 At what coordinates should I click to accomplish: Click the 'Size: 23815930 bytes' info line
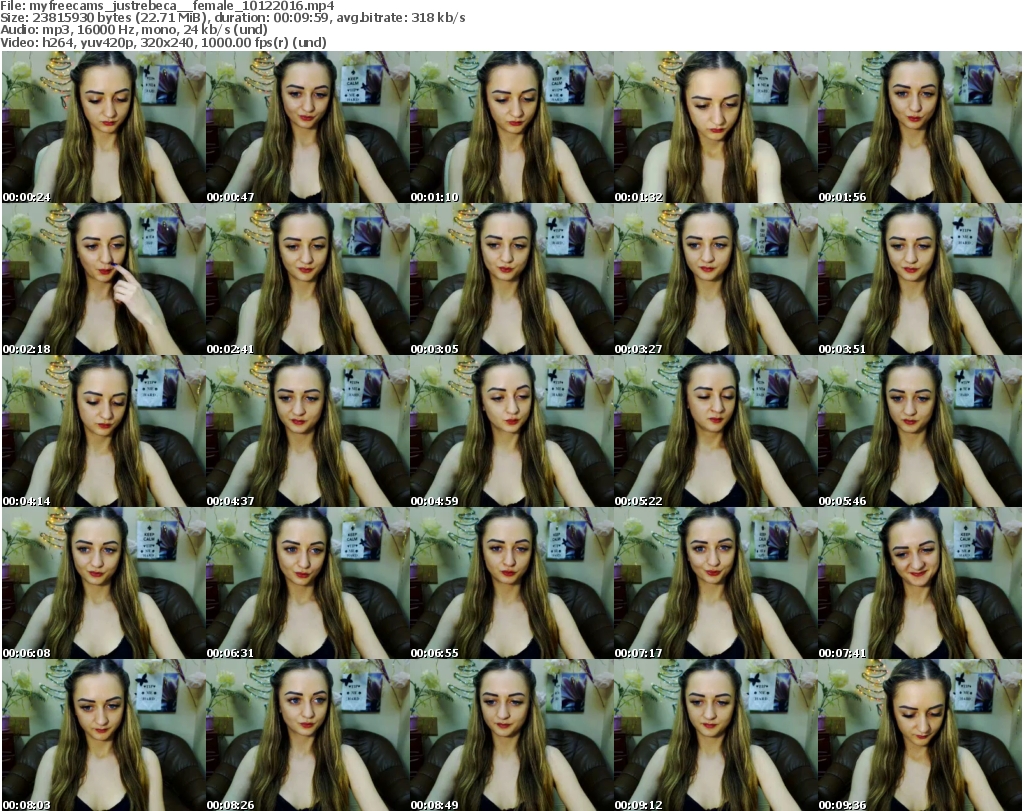point(233,18)
